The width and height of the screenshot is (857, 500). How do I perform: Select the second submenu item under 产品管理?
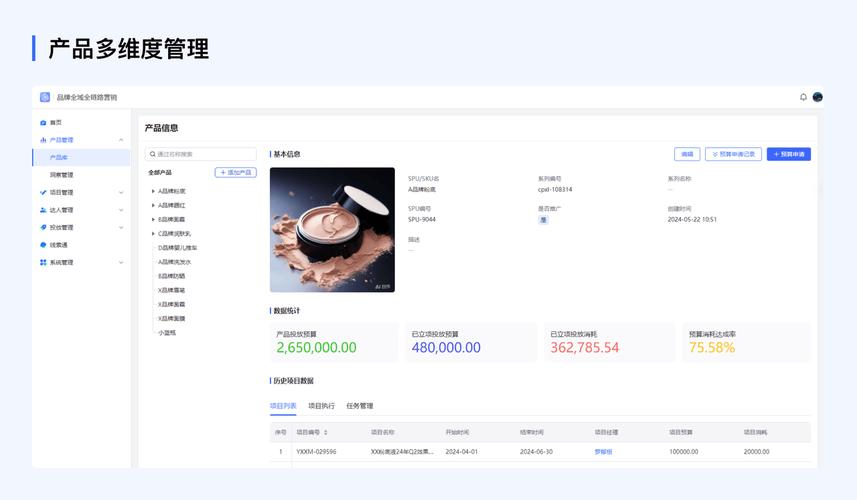(61, 175)
